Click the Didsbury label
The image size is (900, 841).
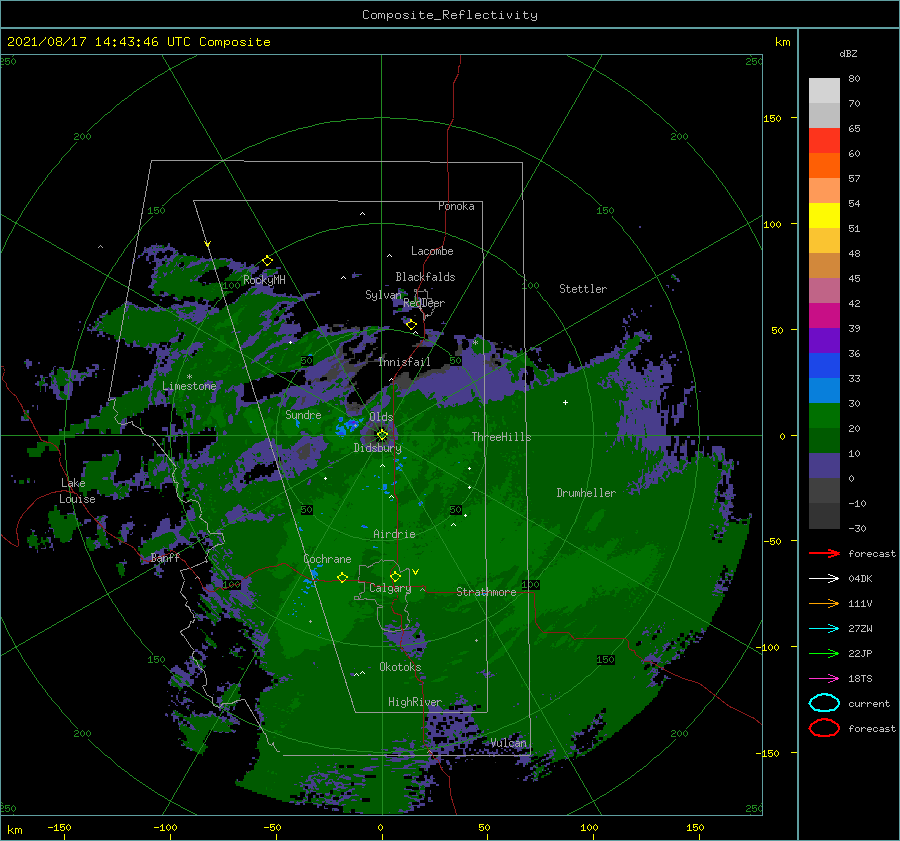(x=378, y=448)
